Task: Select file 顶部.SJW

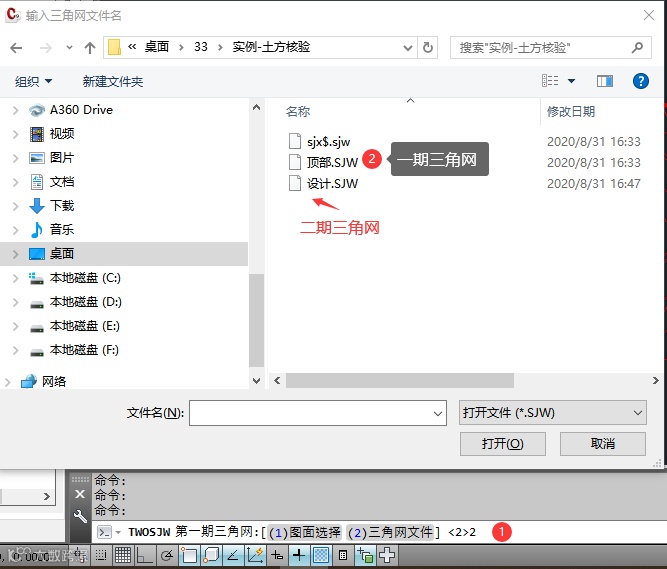Action: point(332,162)
